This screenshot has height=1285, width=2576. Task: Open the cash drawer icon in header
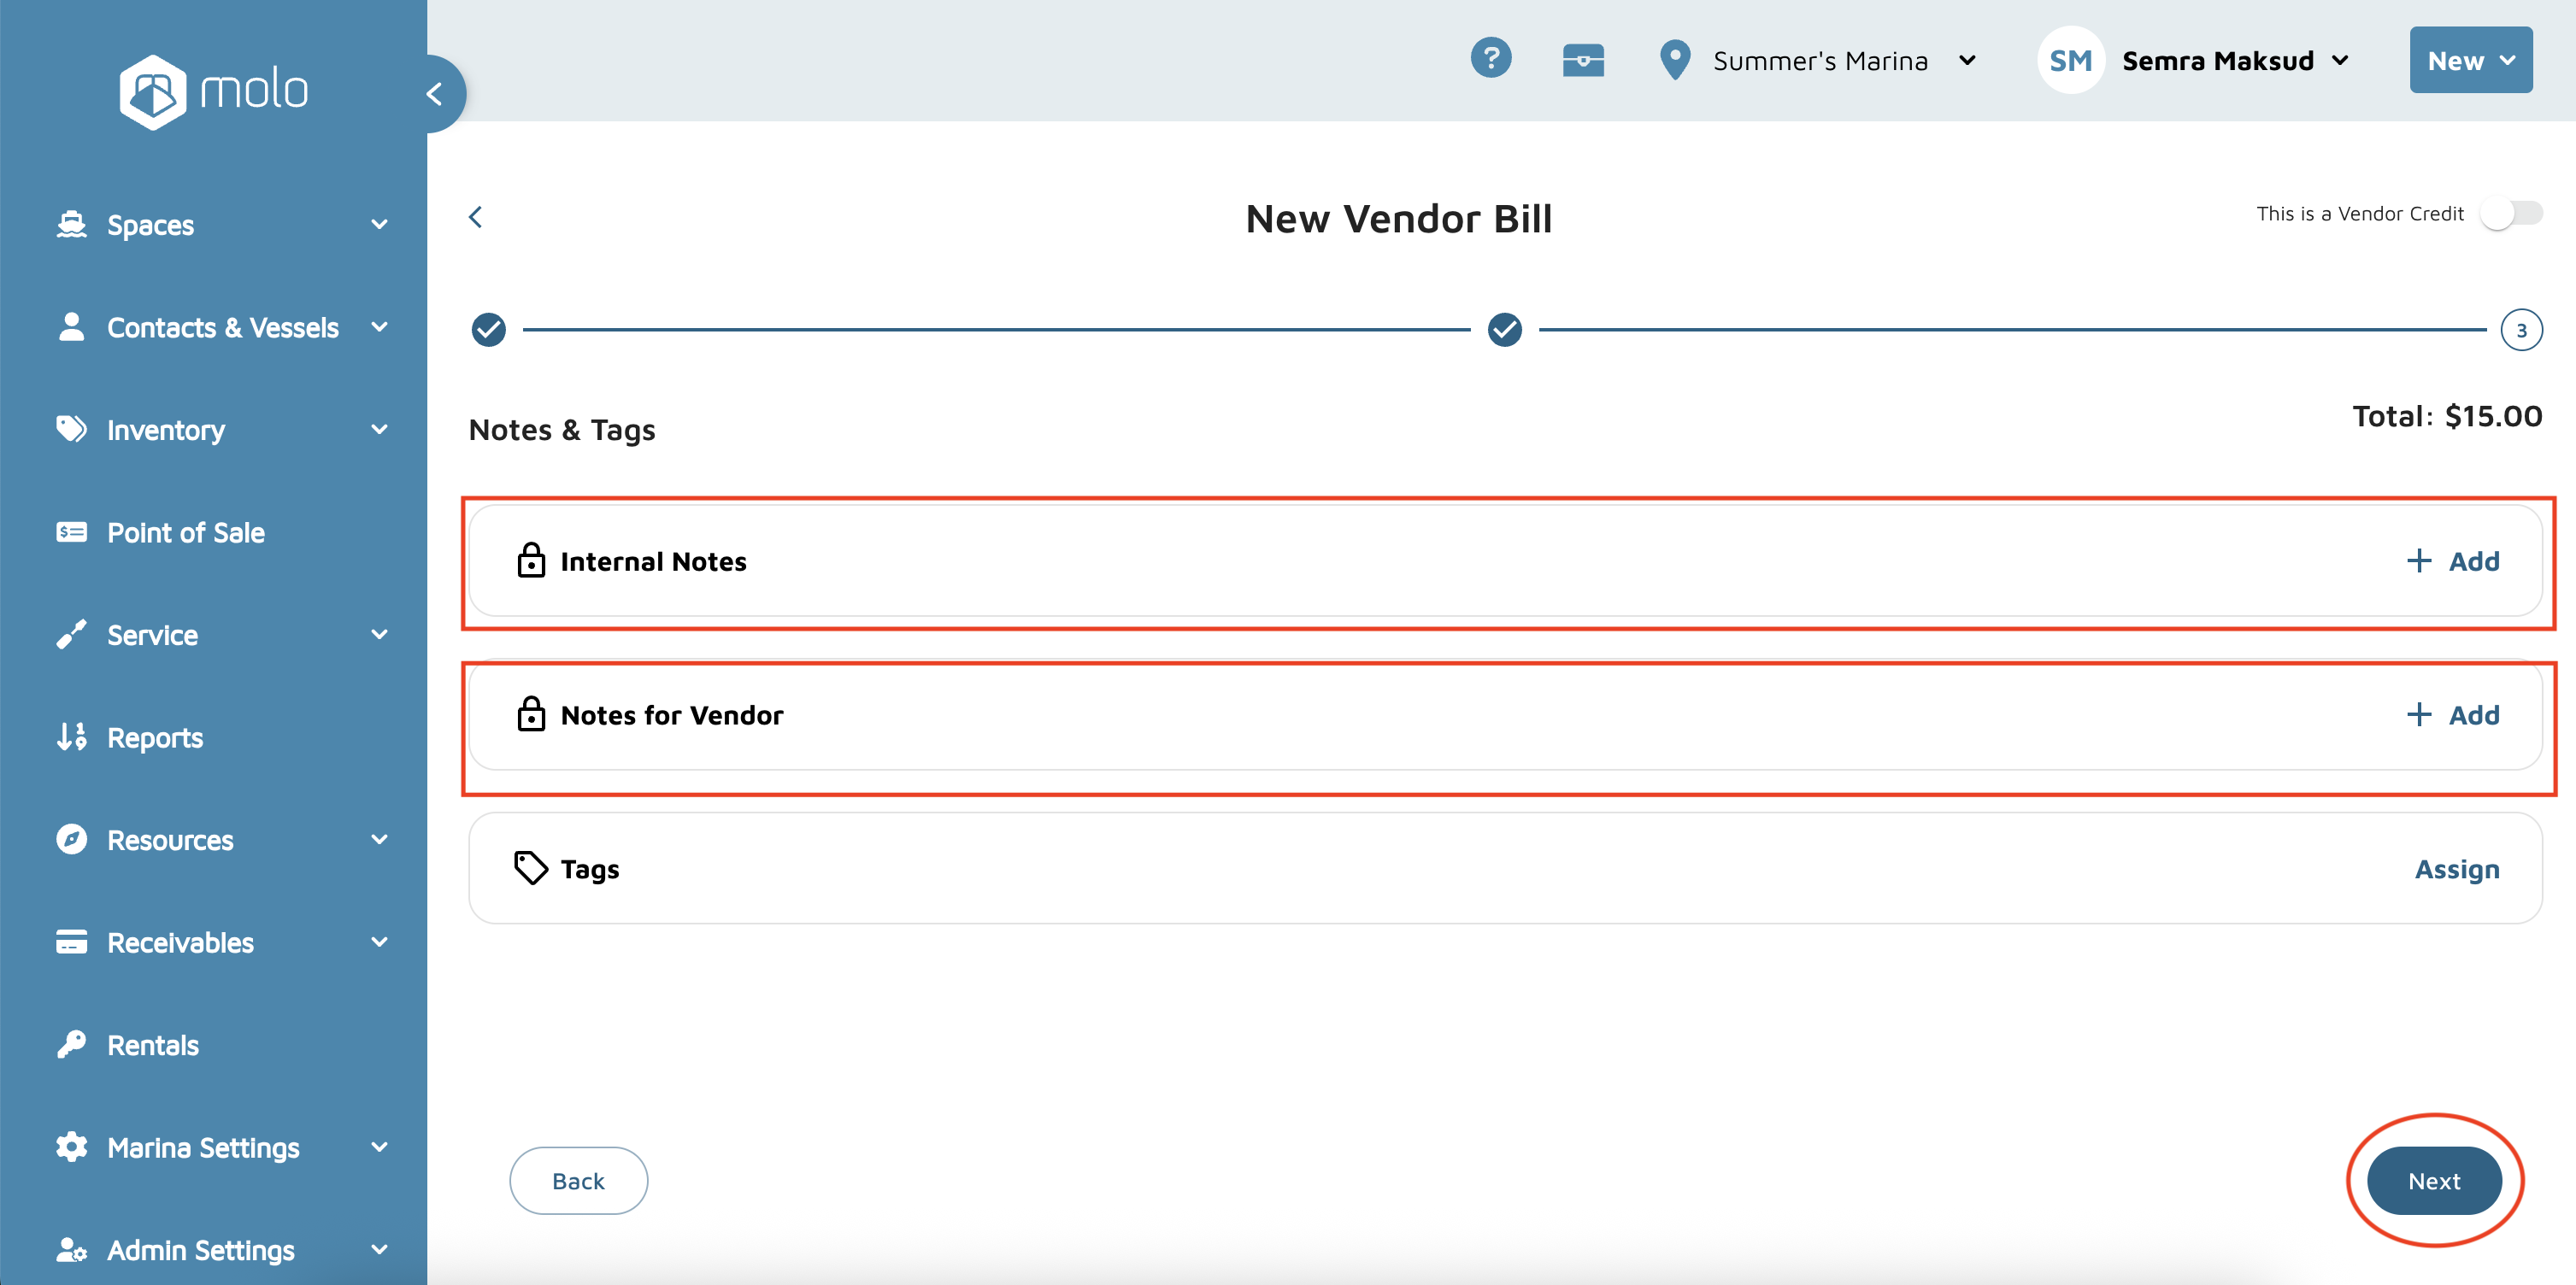tap(1583, 60)
